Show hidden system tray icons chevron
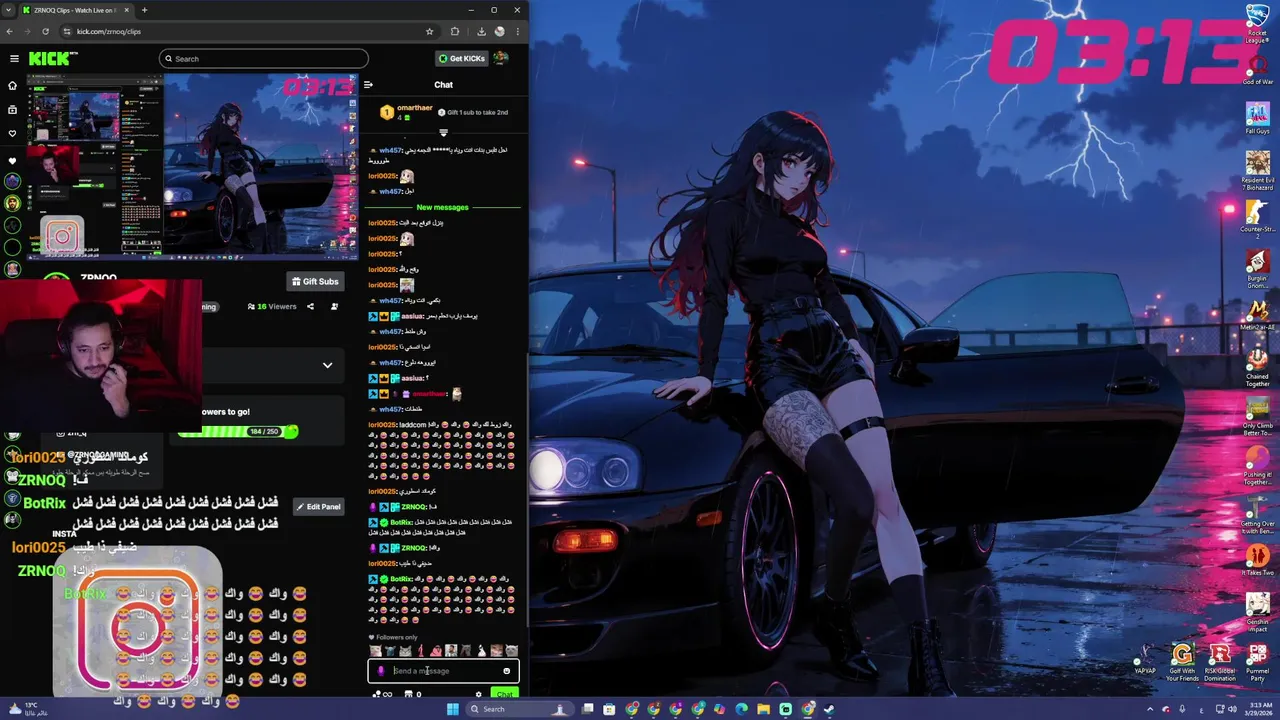This screenshot has width=1280, height=720. [1150, 709]
